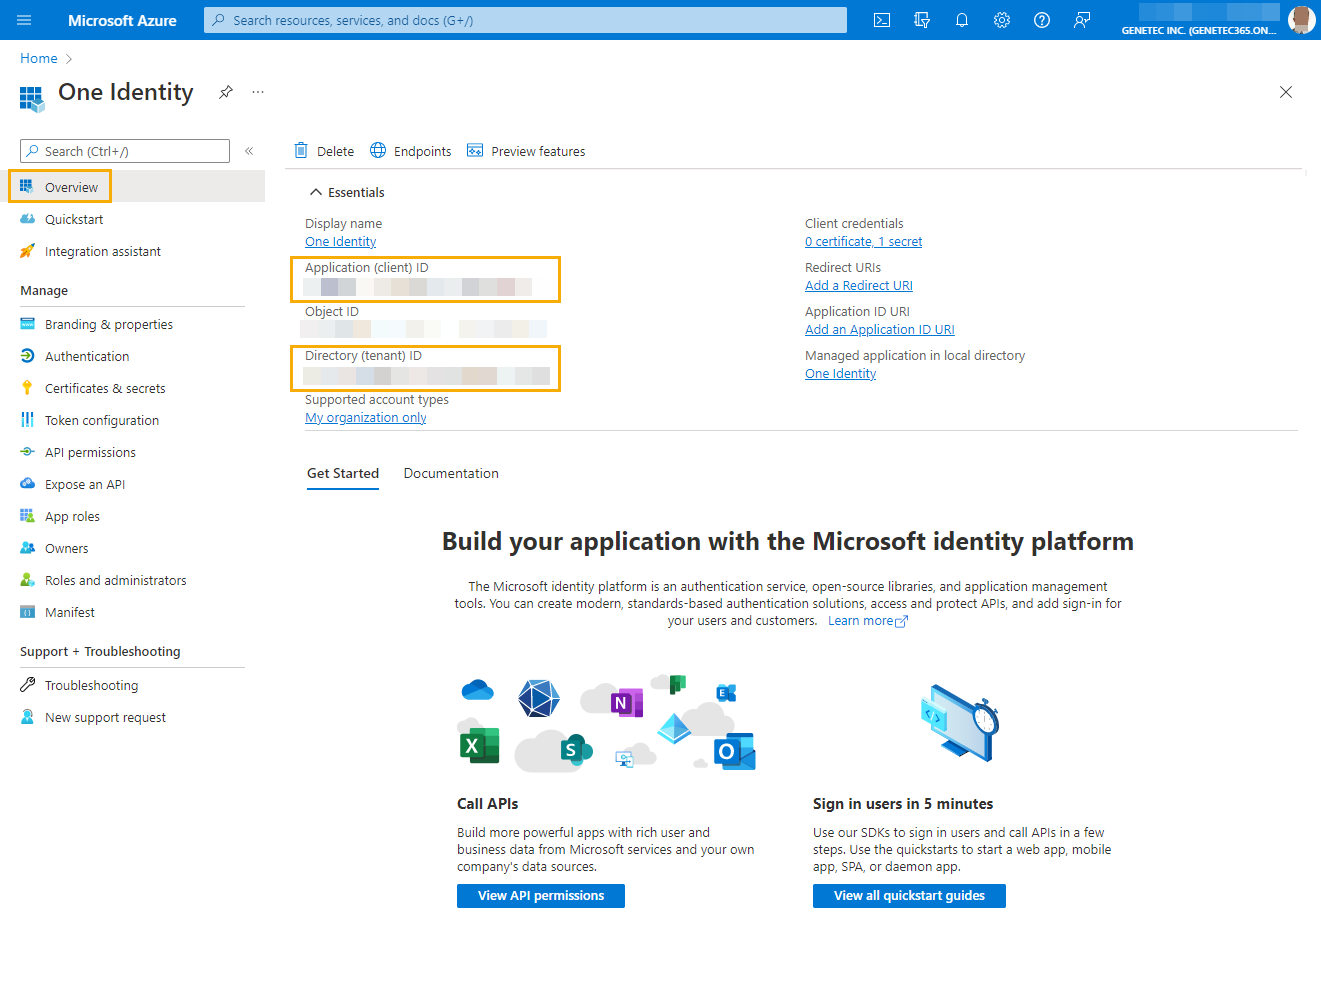The width and height of the screenshot is (1321, 981).
Task: Pin One Identity to the dashboard
Action: click(225, 92)
